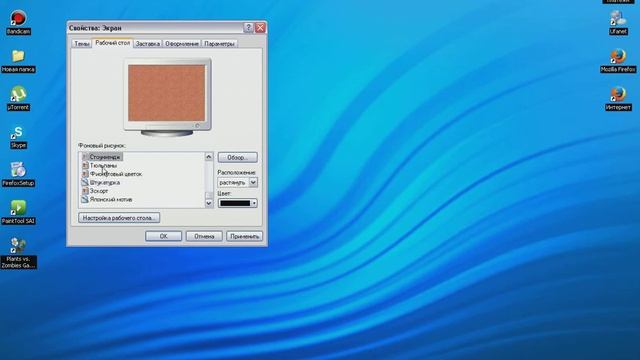This screenshot has width=640, height=360.
Task: Select Эскорт wallpaper in the list
Action: pyautogui.click(x=99, y=191)
